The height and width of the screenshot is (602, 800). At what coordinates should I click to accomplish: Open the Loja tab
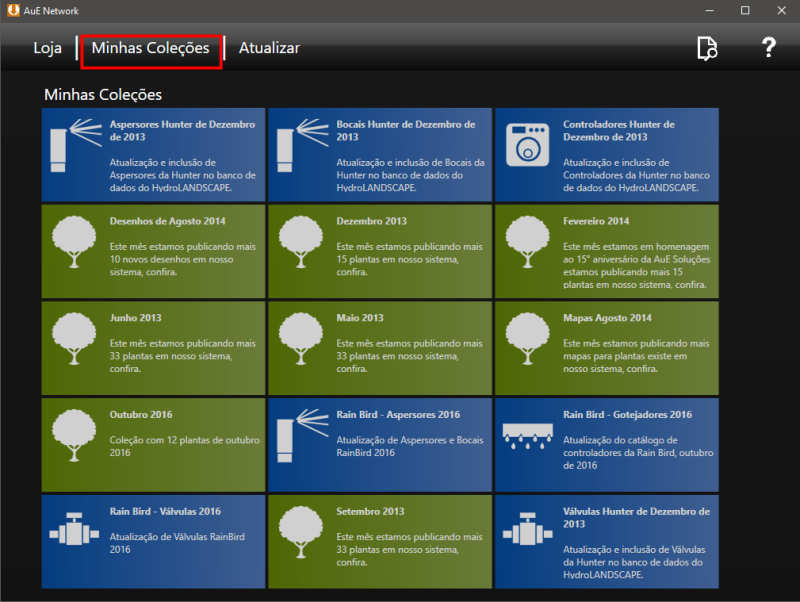(x=47, y=48)
